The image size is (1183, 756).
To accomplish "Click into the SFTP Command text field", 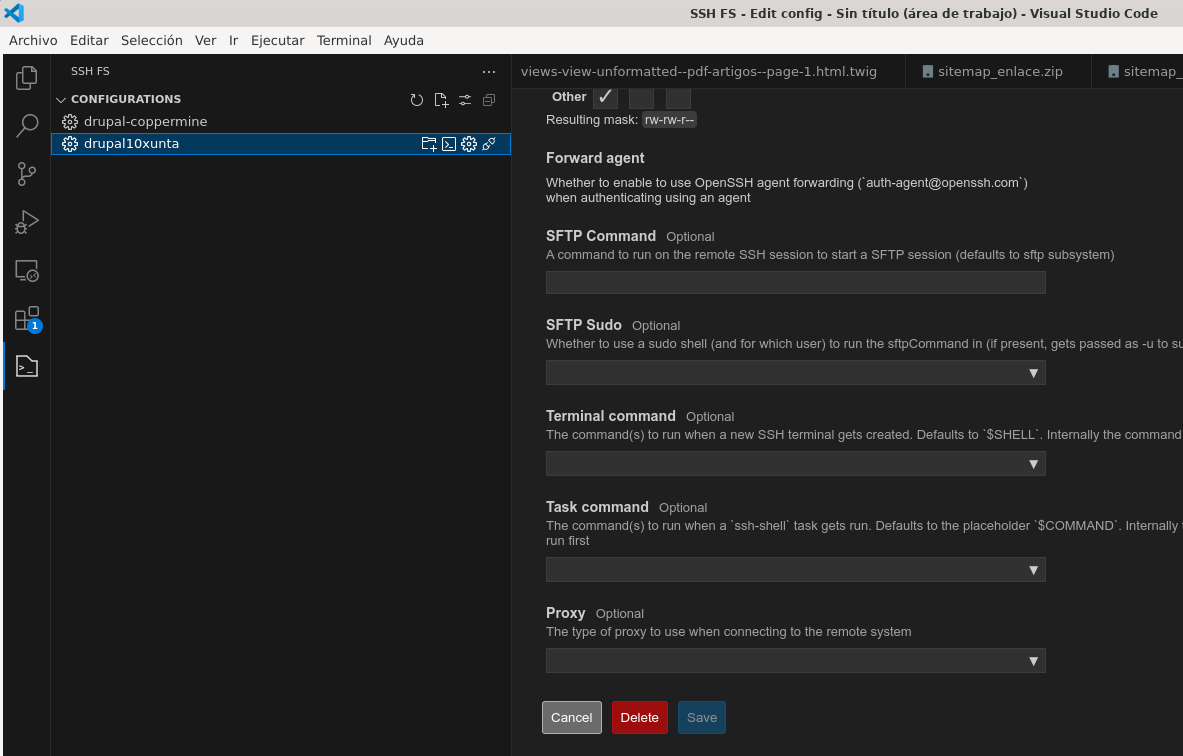I will [795, 283].
